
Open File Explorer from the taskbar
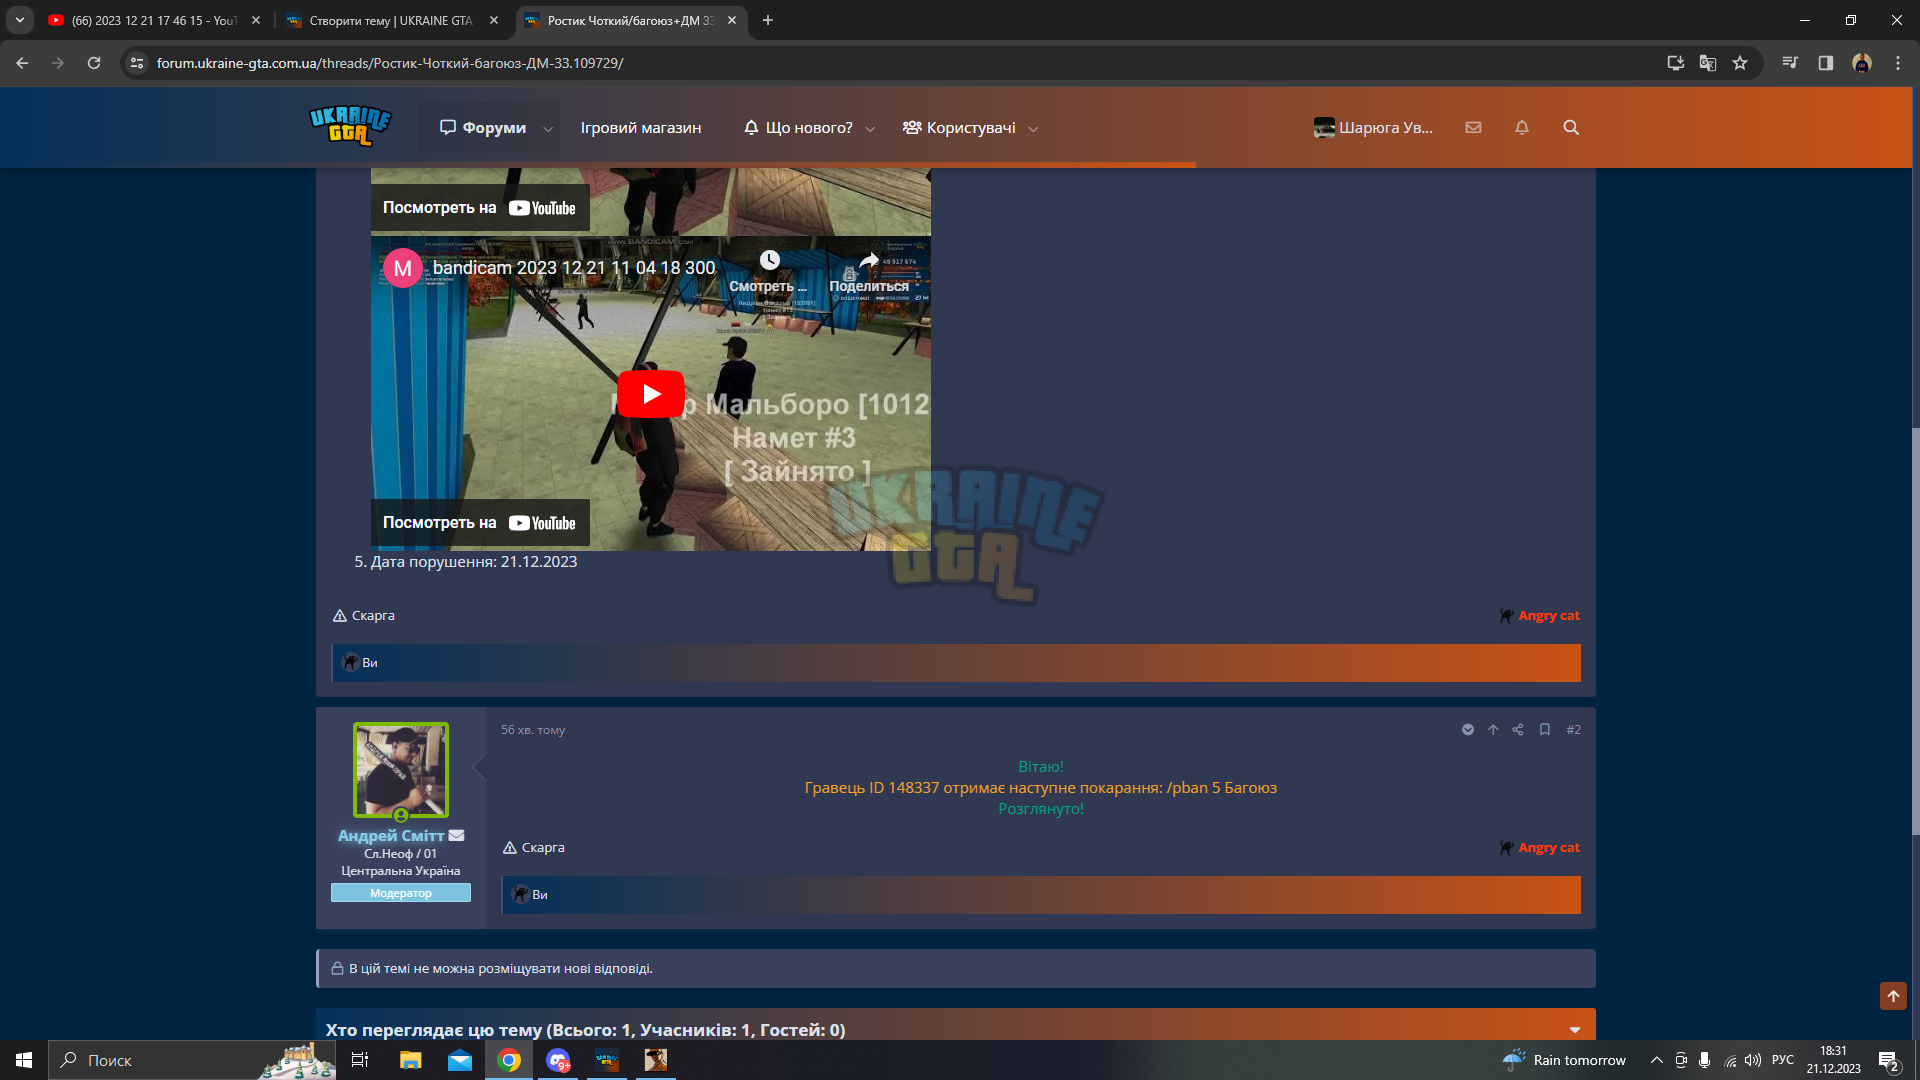tap(410, 1060)
